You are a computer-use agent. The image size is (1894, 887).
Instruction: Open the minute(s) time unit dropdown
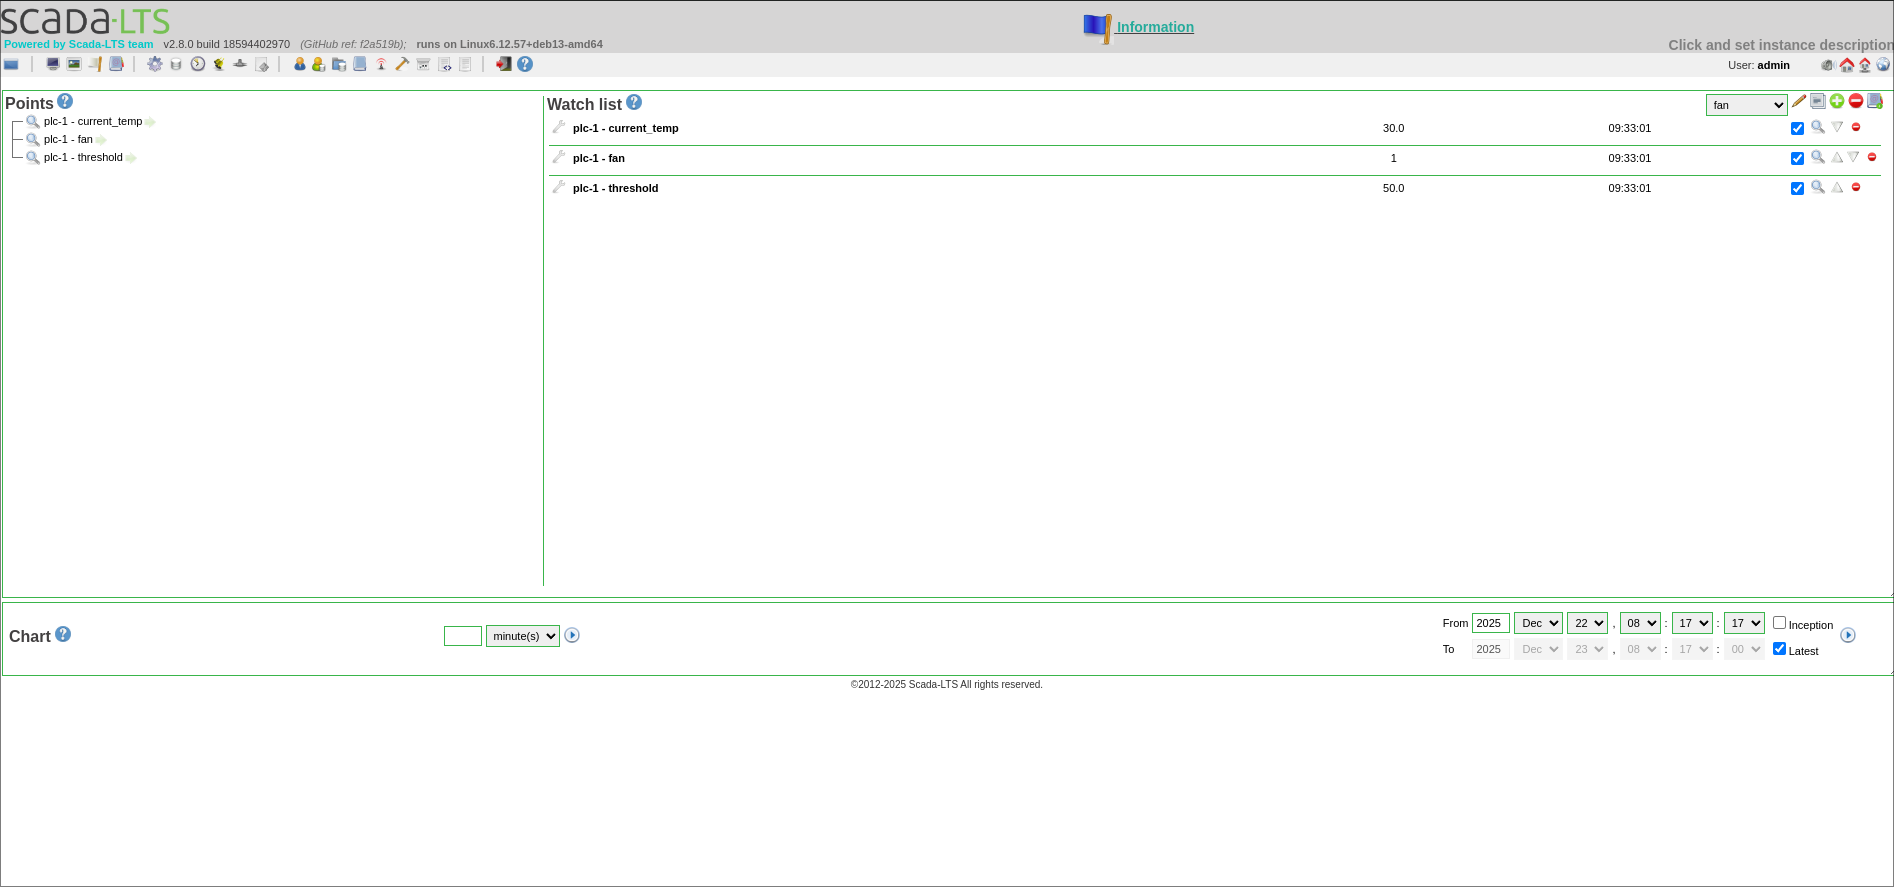click(x=522, y=636)
